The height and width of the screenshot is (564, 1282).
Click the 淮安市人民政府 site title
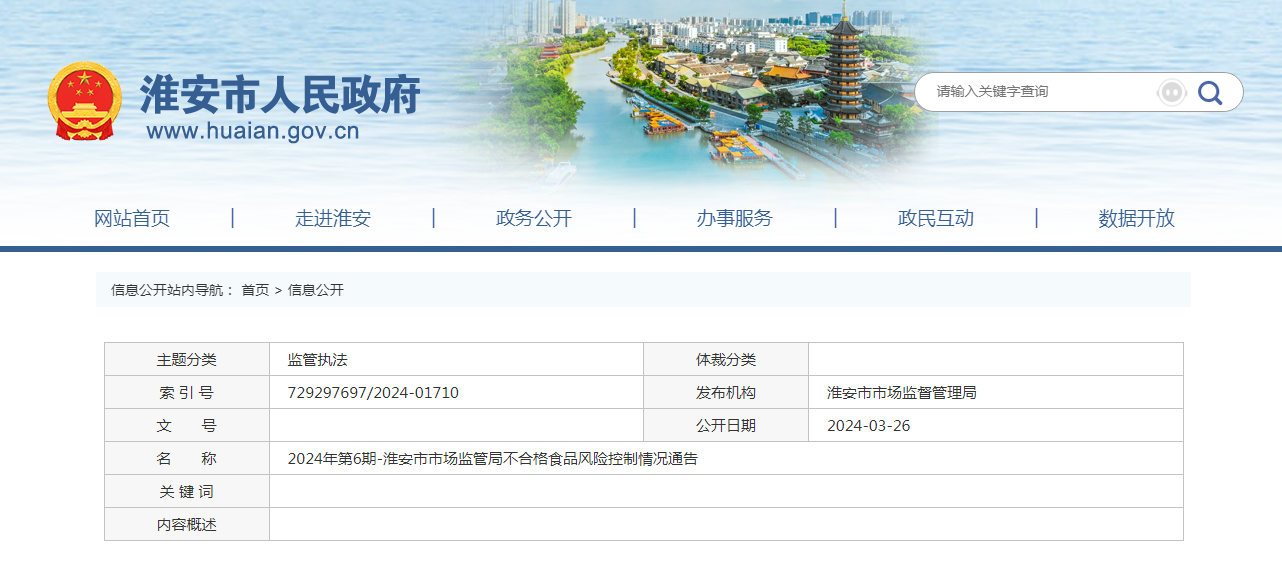pyautogui.click(x=280, y=95)
